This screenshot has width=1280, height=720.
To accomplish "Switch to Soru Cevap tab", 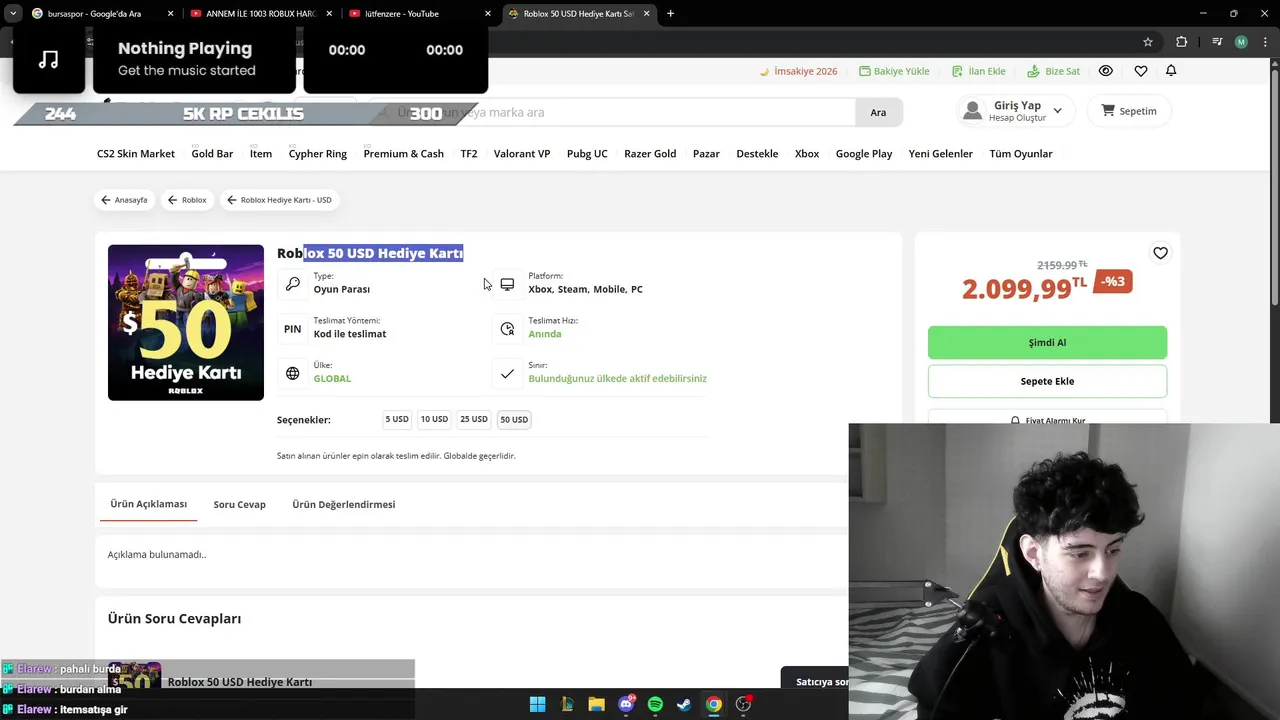I will (239, 504).
